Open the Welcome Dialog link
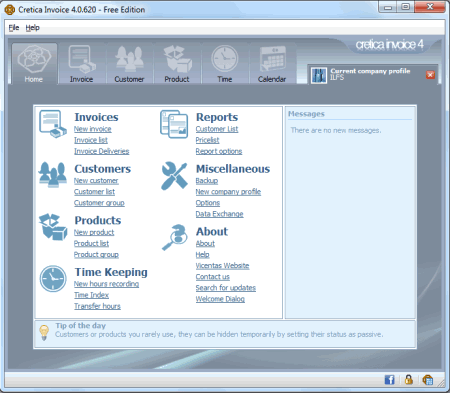Viewport: 450px width, 393px height. click(x=220, y=299)
